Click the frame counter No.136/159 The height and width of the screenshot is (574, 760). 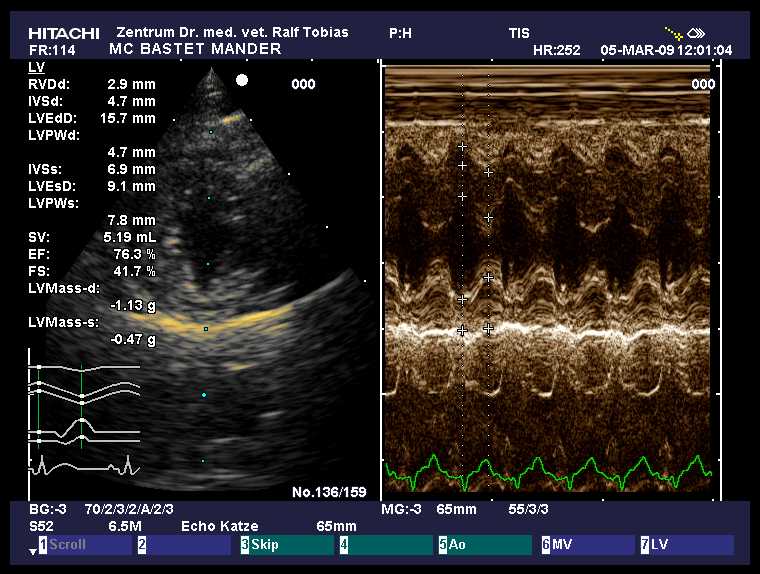click(327, 492)
